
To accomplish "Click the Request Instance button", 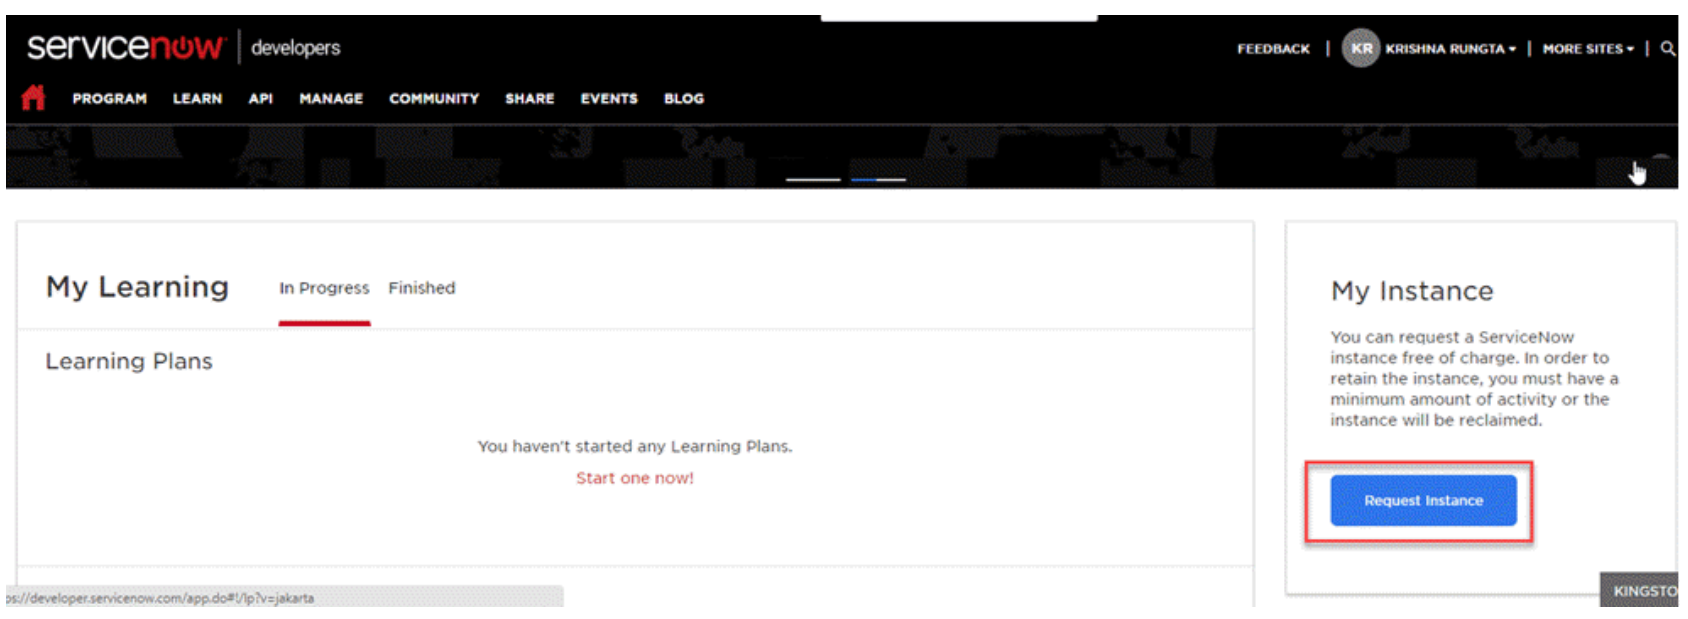I will coord(1423,500).
